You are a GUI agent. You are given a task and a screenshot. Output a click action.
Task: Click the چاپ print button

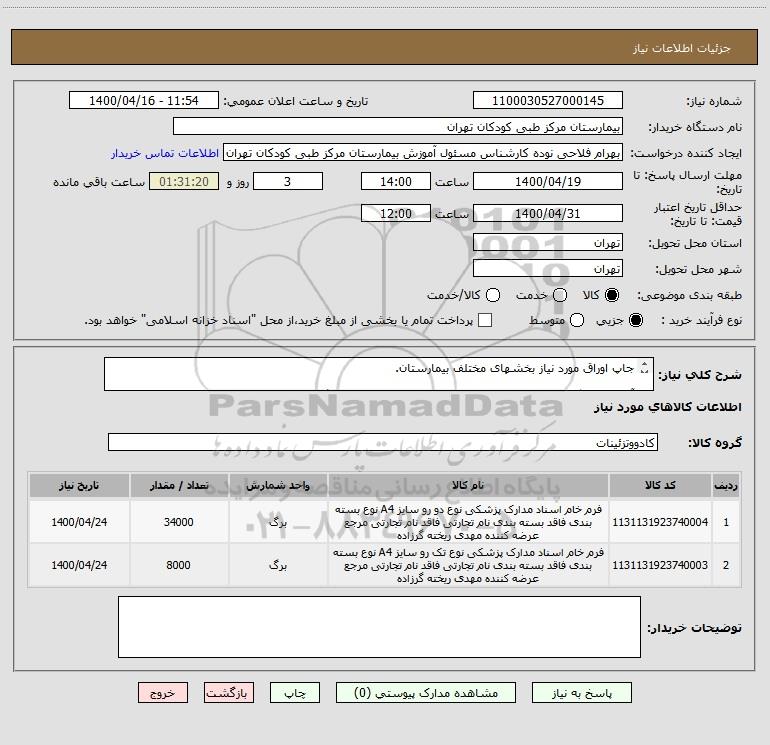coord(295,693)
